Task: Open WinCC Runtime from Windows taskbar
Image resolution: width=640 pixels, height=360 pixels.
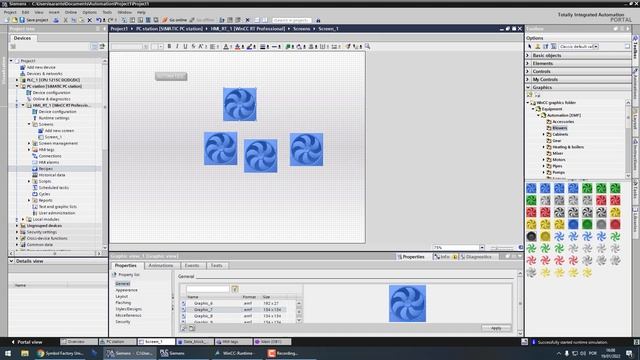Action: click(x=234, y=353)
